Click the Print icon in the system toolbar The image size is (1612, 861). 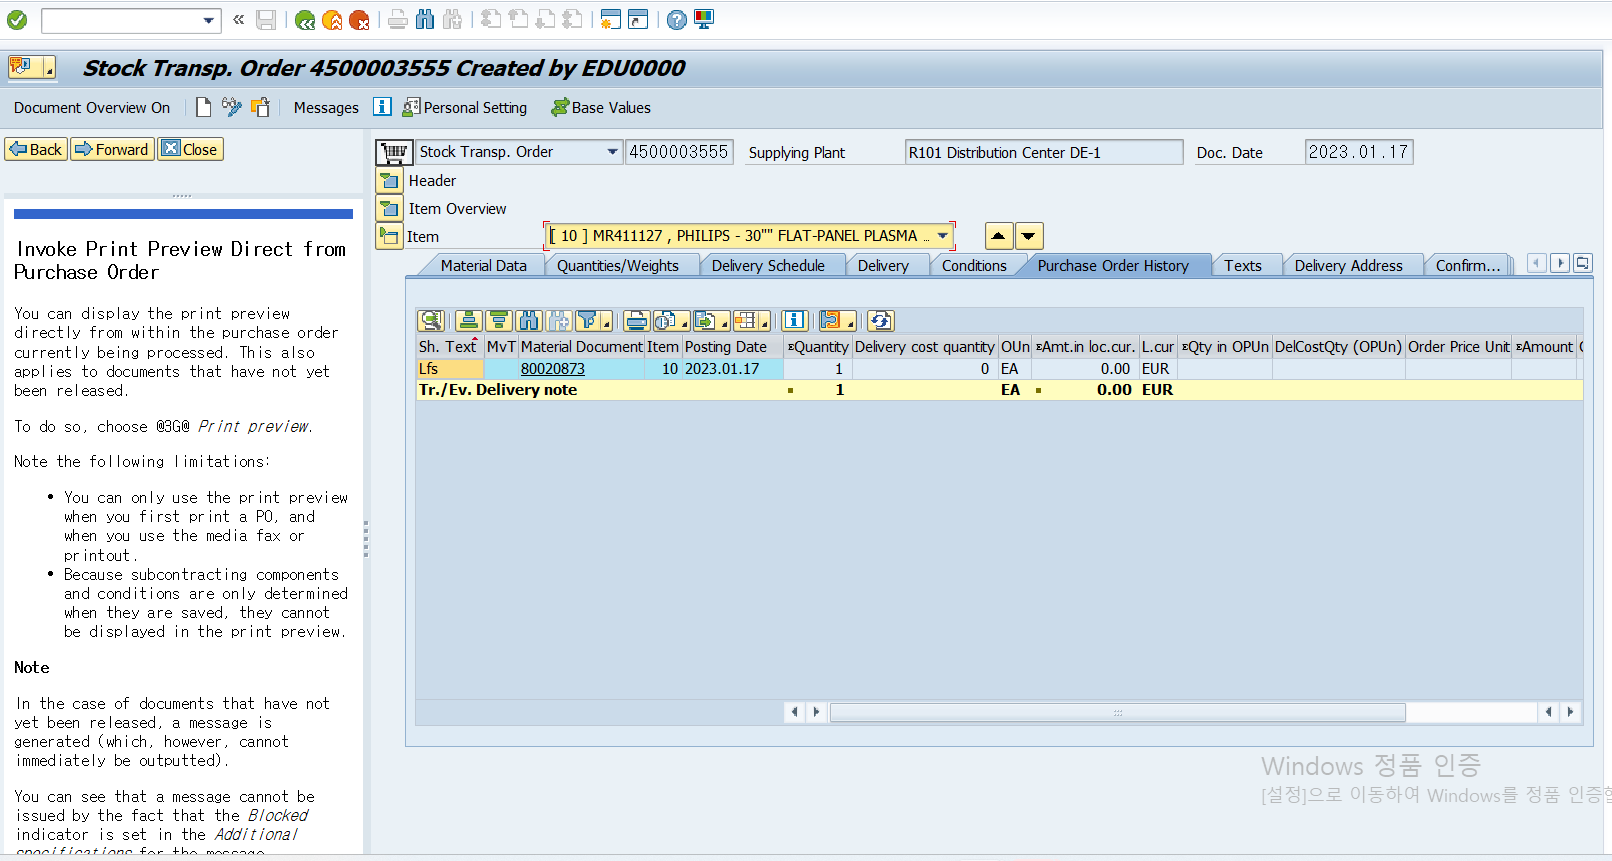point(398,20)
